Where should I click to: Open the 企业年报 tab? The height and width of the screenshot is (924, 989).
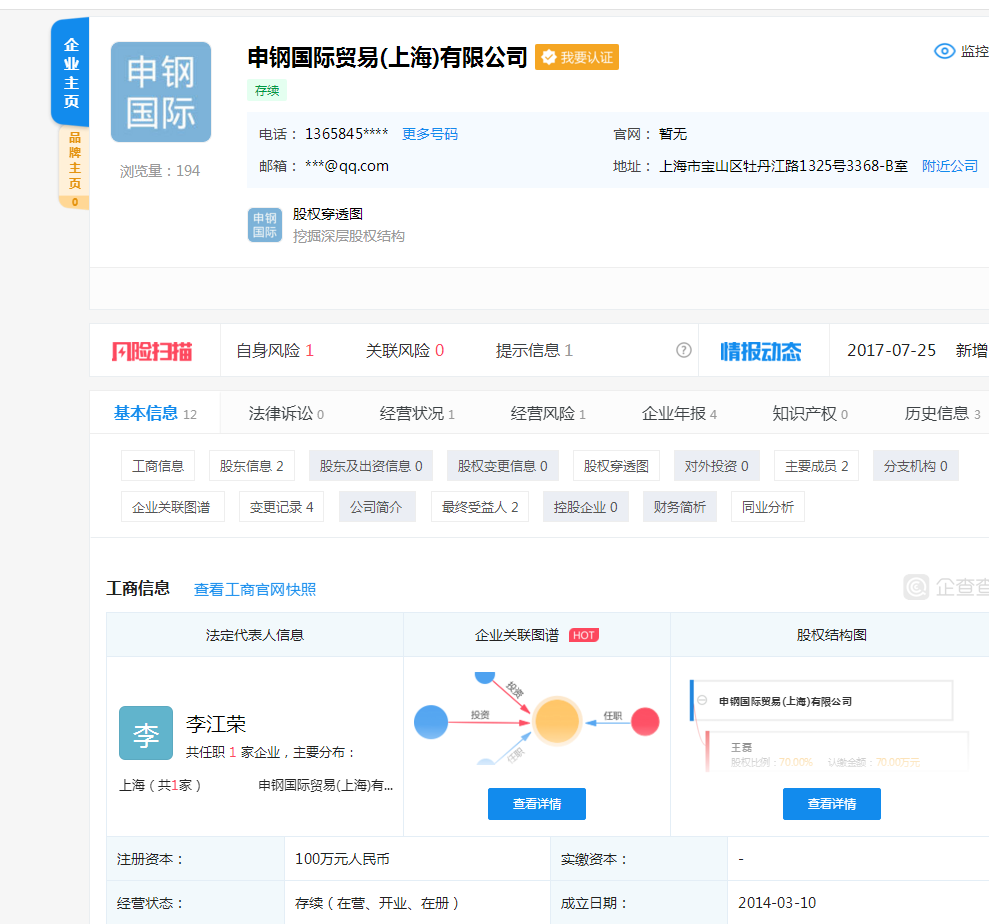[678, 413]
